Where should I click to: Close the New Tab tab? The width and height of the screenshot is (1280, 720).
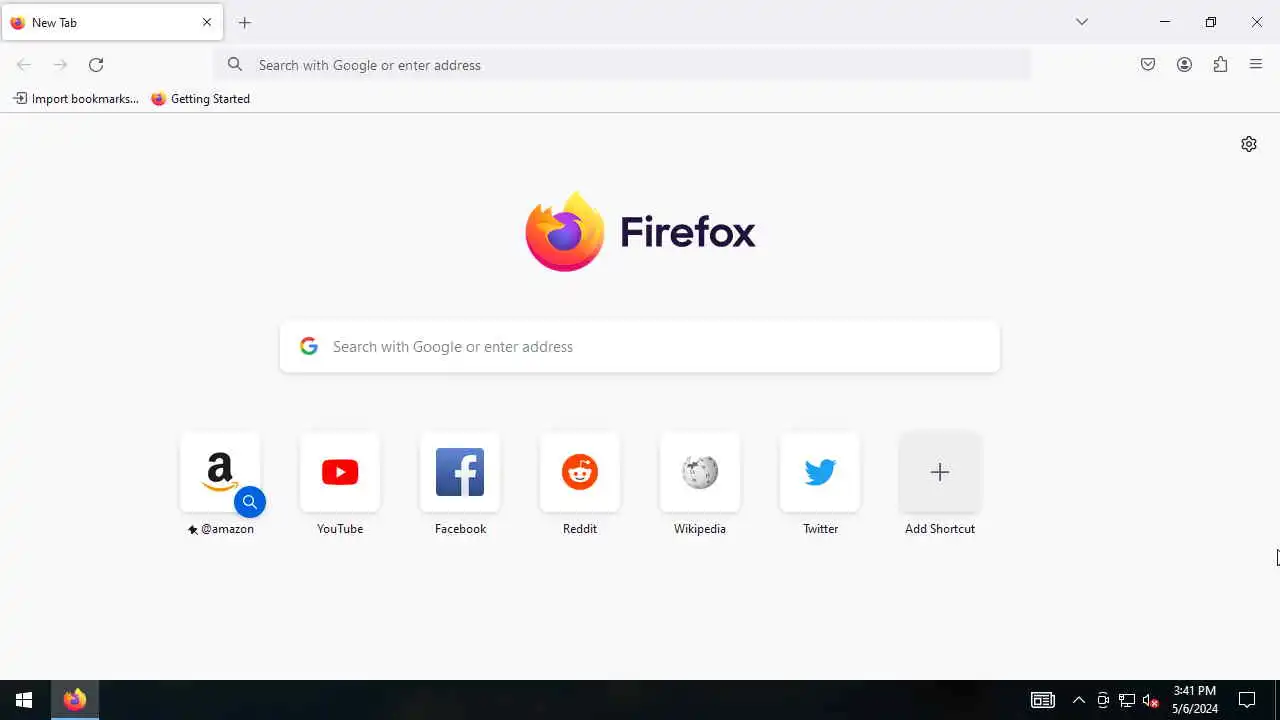point(207,22)
